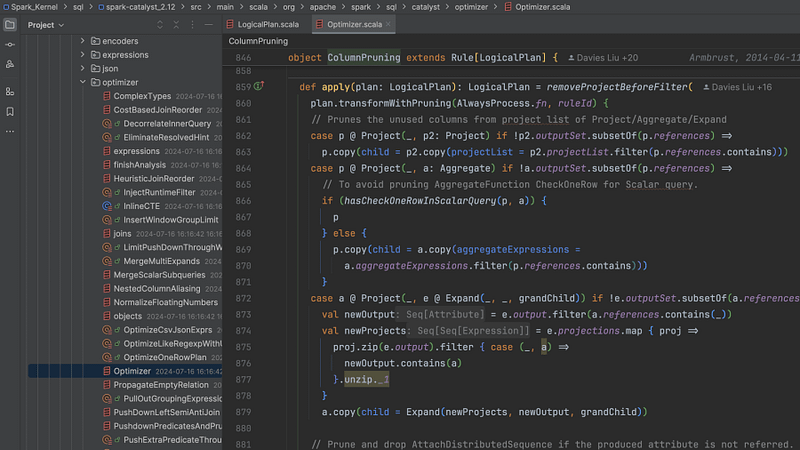Click the highlighted unzip._1 code

tap(366, 379)
